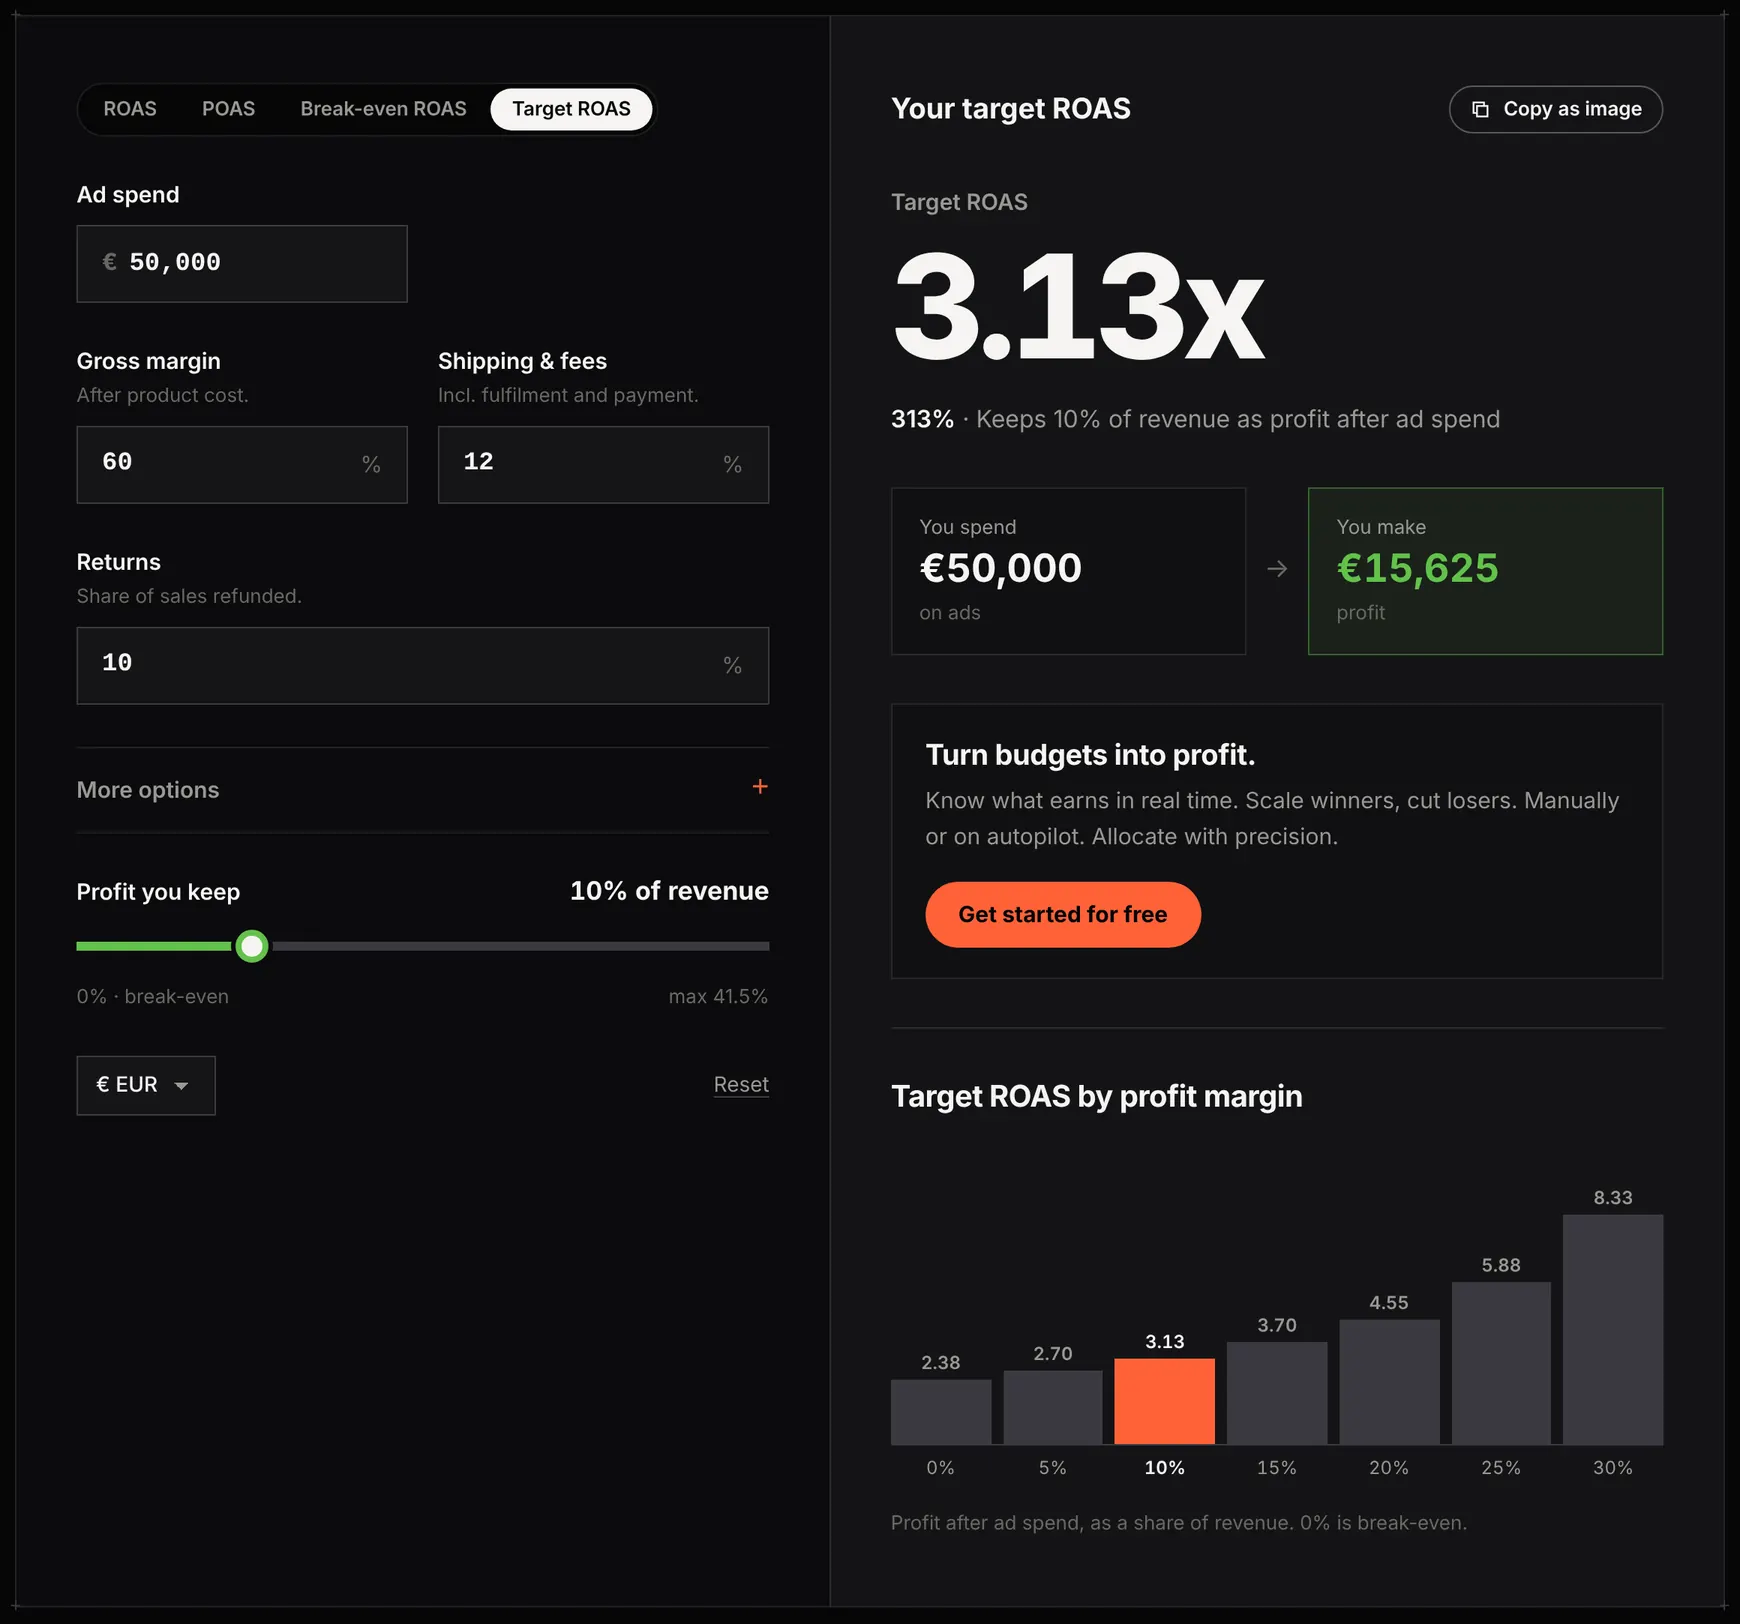Click the orange 10% bar labeled 3.13
The width and height of the screenshot is (1740, 1624).
point(1165,1401)
